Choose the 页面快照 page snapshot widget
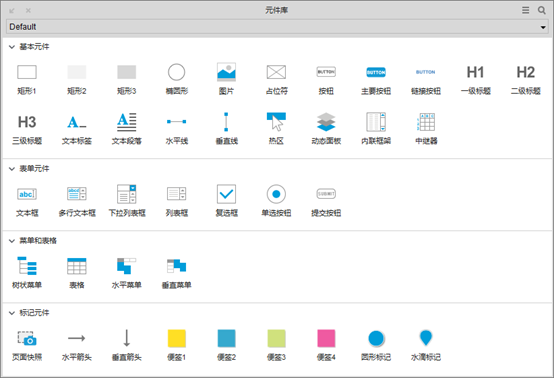This screenshot has width=554, height=378. tap(27, 345)
